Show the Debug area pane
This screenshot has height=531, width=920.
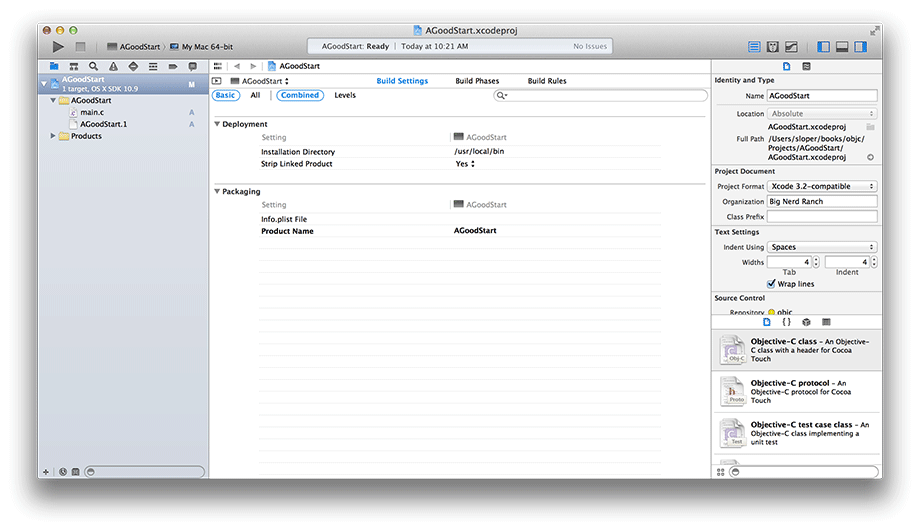842,46
